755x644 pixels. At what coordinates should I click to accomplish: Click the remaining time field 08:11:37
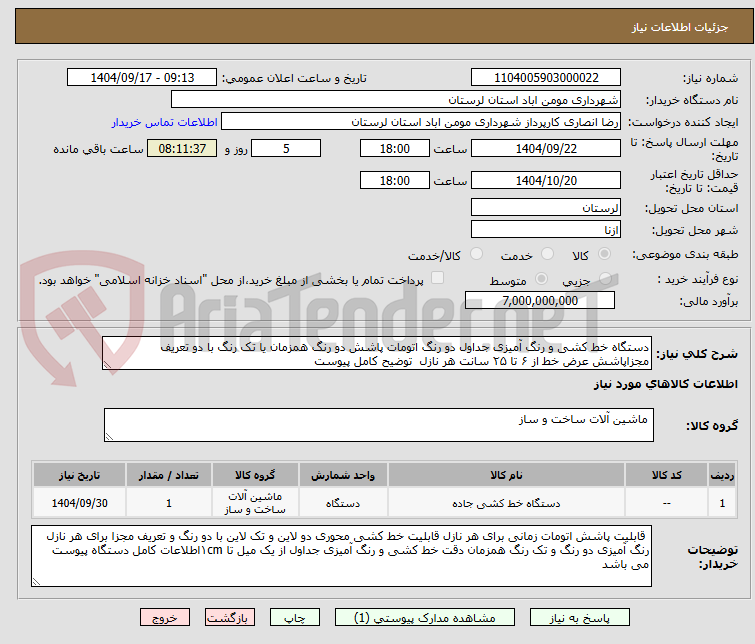(x=182, y=148)
